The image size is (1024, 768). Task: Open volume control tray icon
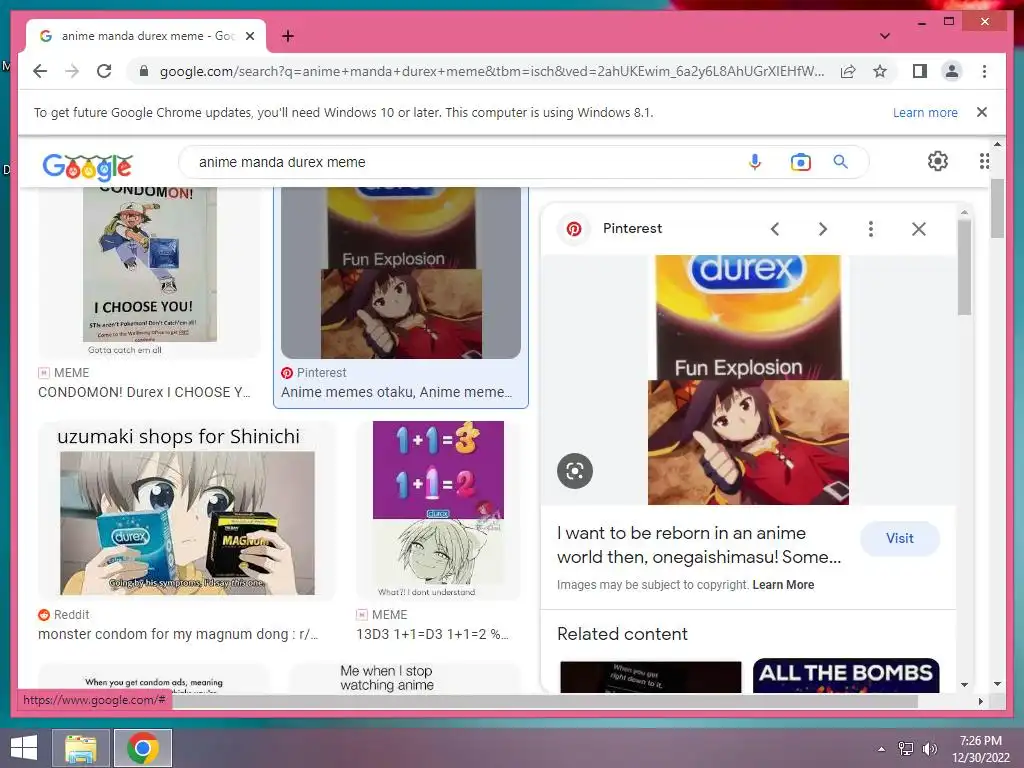[929, 749]
